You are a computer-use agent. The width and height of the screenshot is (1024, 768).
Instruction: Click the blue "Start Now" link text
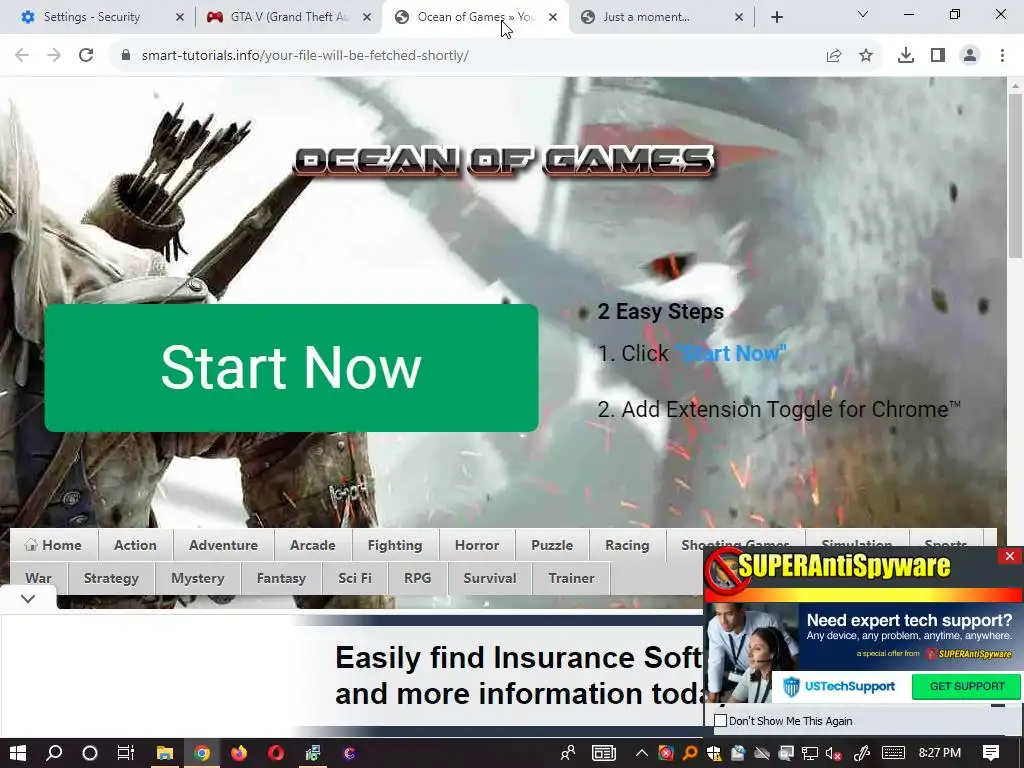731,353
